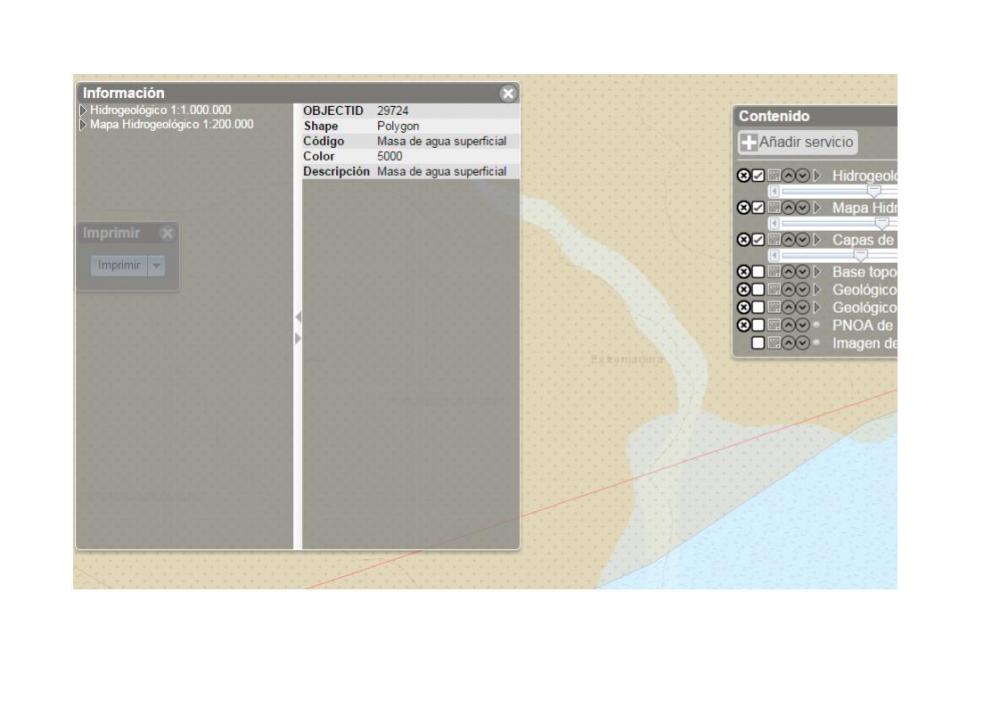Click the dotted-square icon on the PNOA de row
Image resolution: width=1000 pixels, height=707 pixels.
pyautogui.click(x=774, y=325)
